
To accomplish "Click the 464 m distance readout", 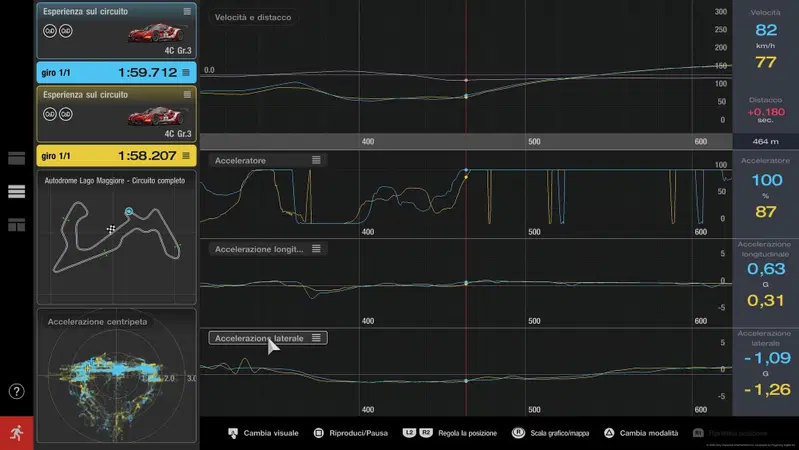I will pos(765,142).
